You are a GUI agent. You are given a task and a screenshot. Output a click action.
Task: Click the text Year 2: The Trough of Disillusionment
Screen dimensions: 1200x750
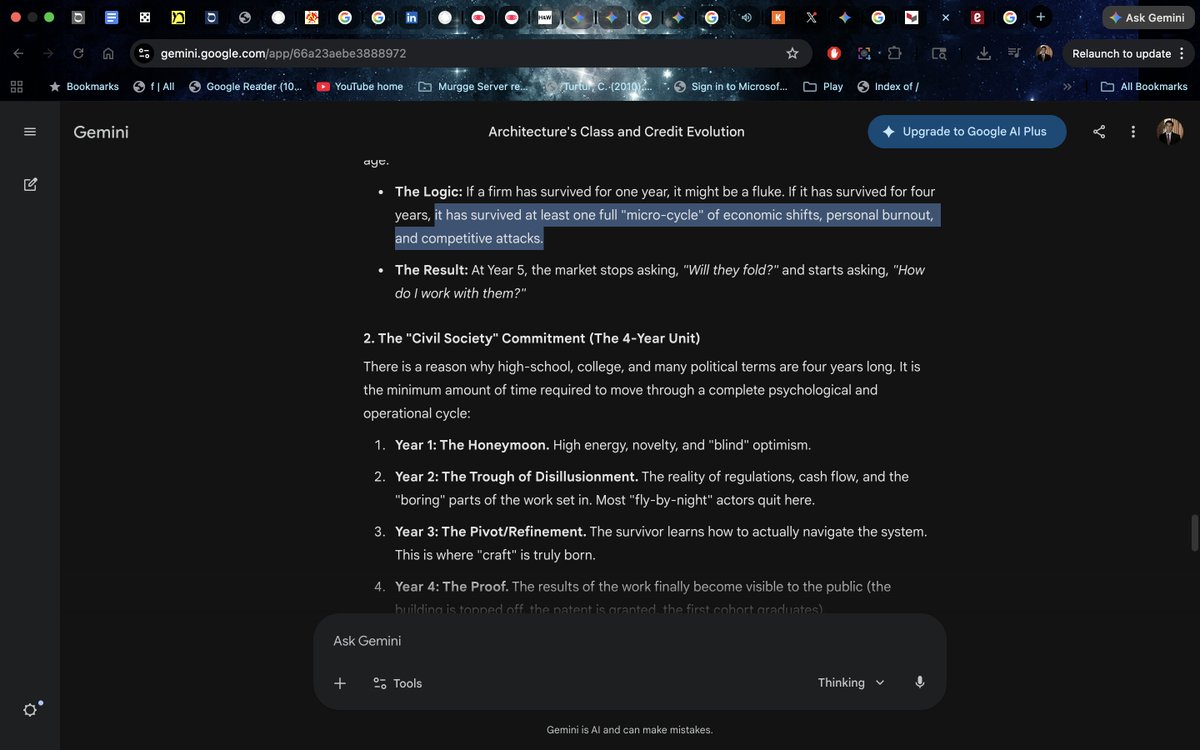click(x=517, y=477)
